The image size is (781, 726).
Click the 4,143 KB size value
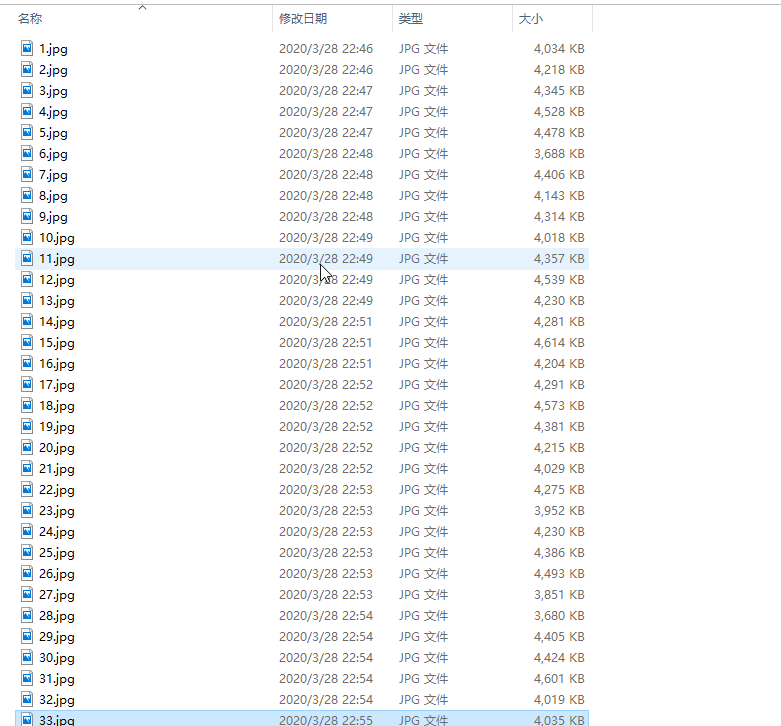(x=559, y=196)
